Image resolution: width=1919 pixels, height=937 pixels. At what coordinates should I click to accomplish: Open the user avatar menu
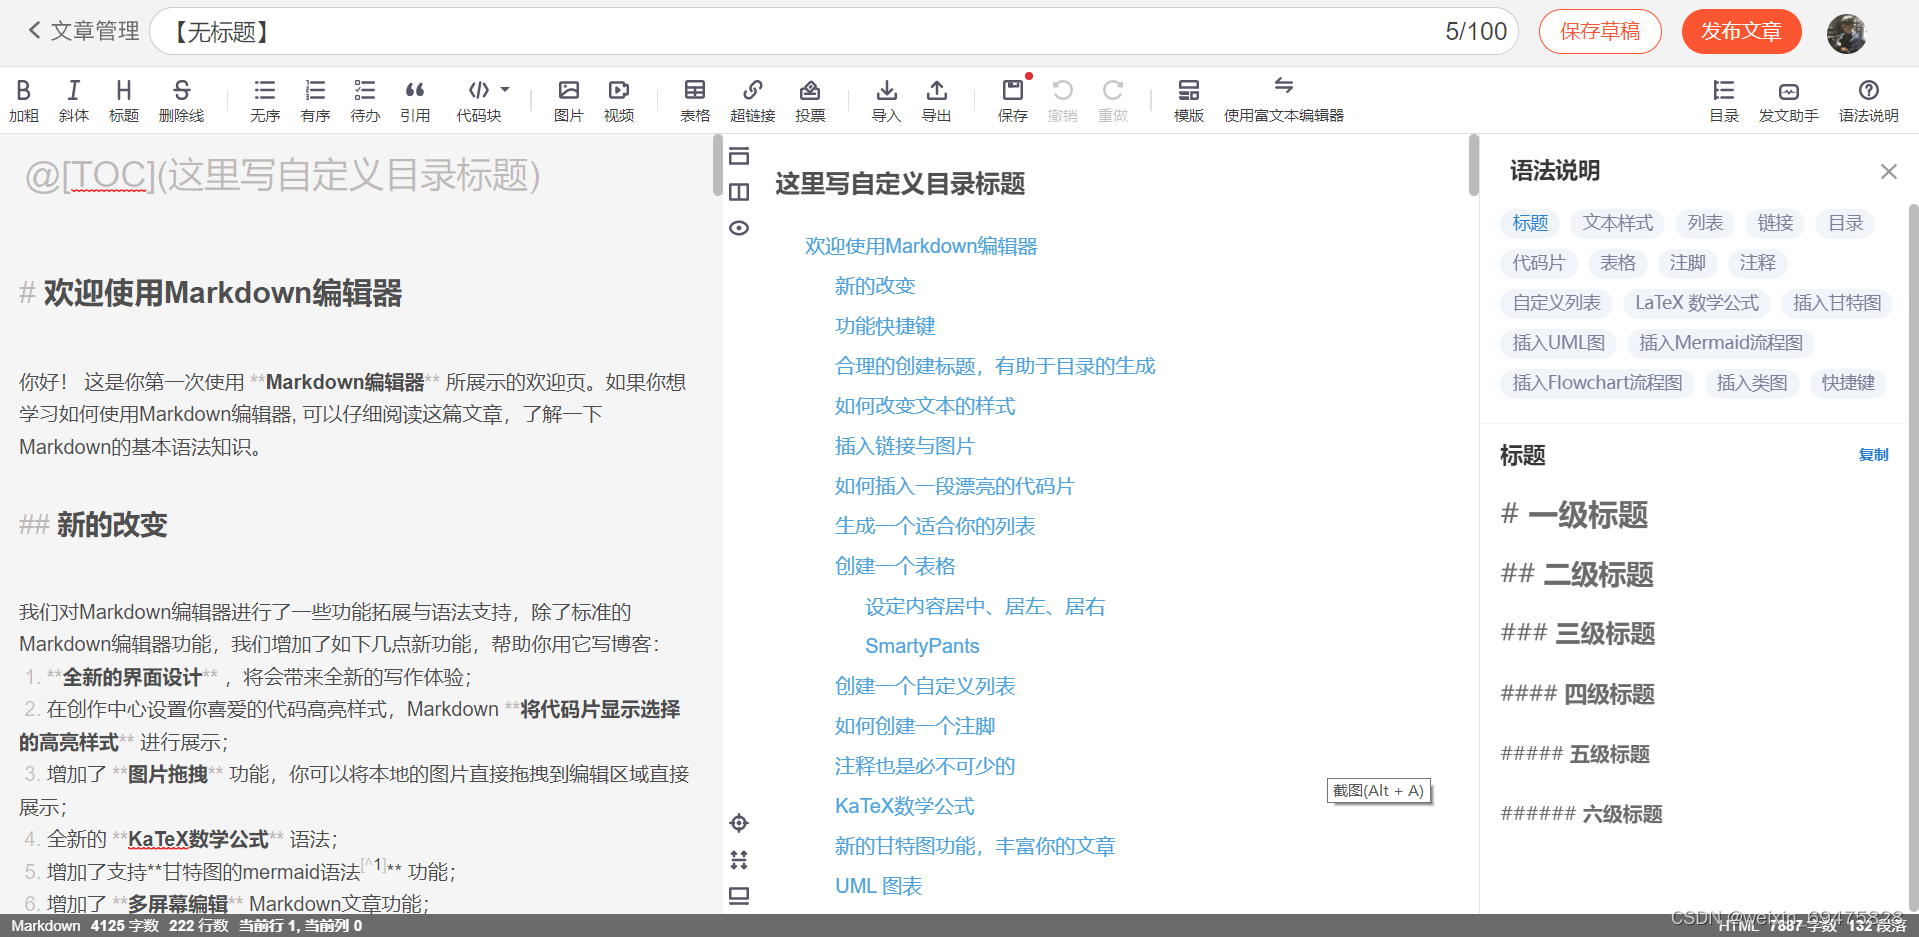coord(1846,33)
